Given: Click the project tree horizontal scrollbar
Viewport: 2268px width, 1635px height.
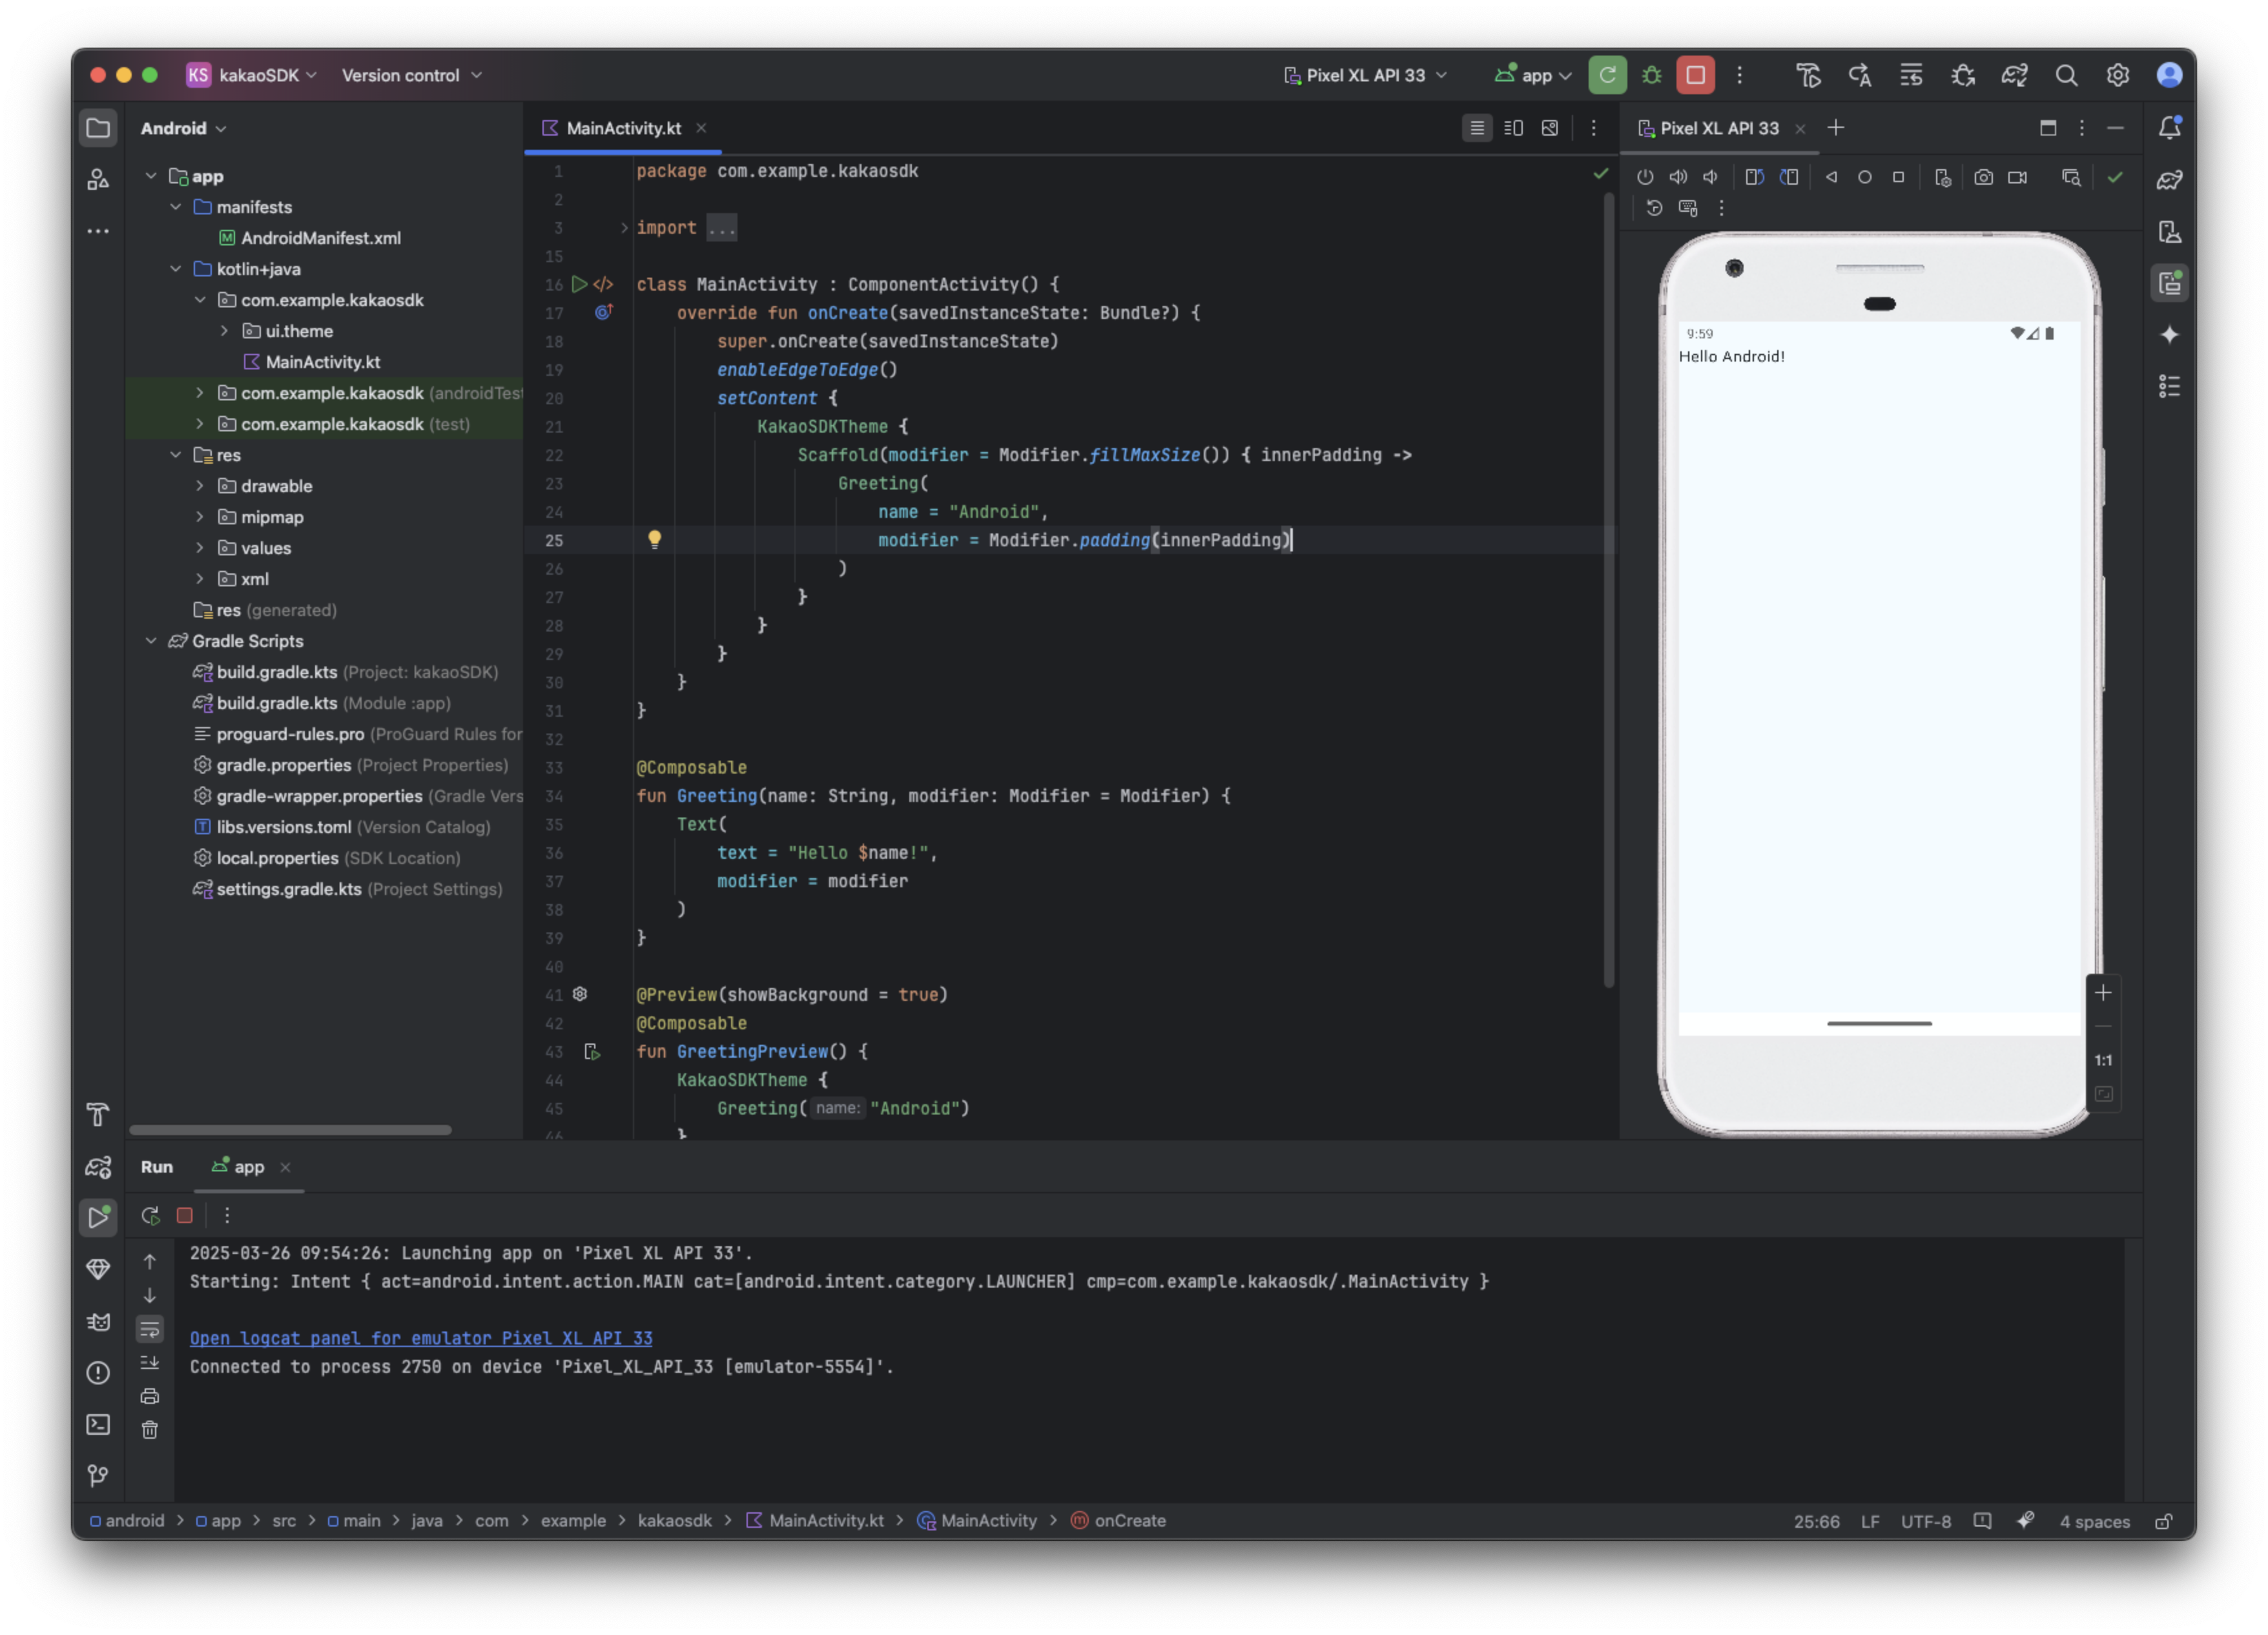Looking at the screenshot, I should [290, 1130].
